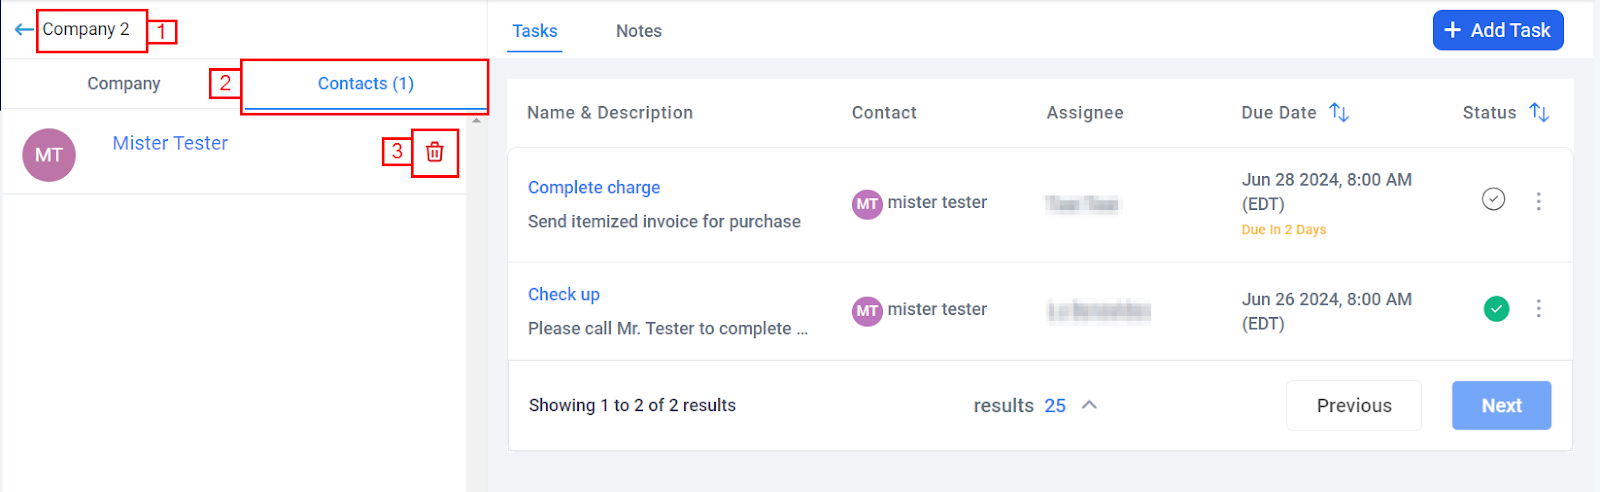Open the Mister Tester contact link

coord(170,143)
